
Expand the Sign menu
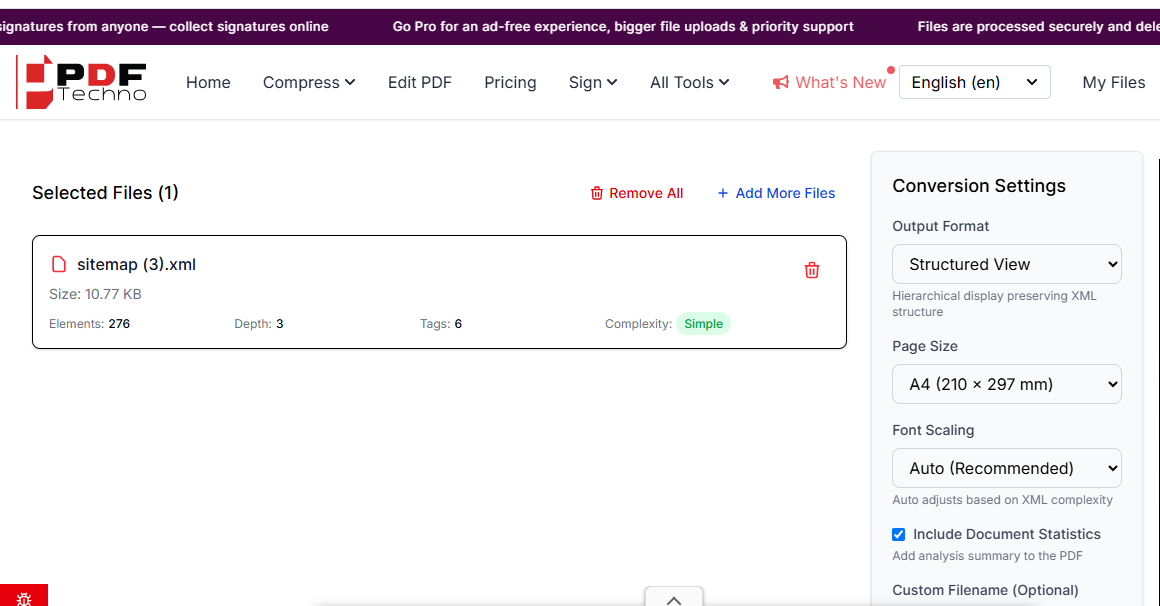[593, 82]
